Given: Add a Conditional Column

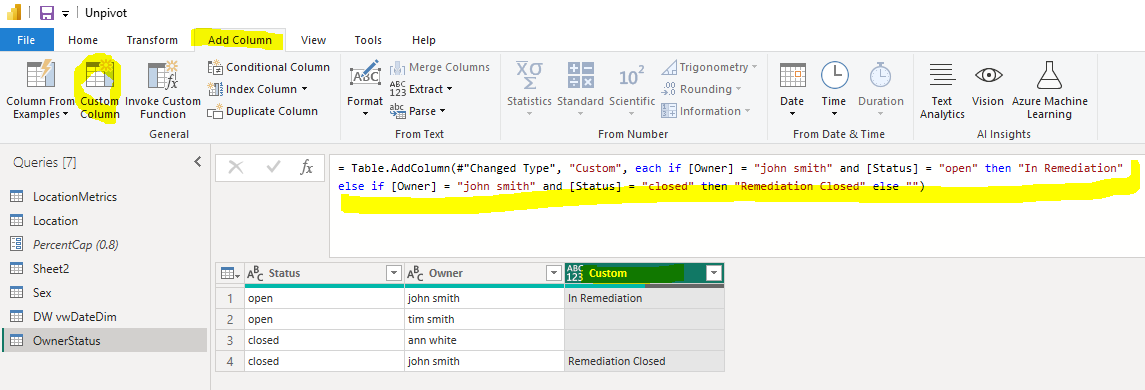Looking at the screenshot, I should click(269, 67).
